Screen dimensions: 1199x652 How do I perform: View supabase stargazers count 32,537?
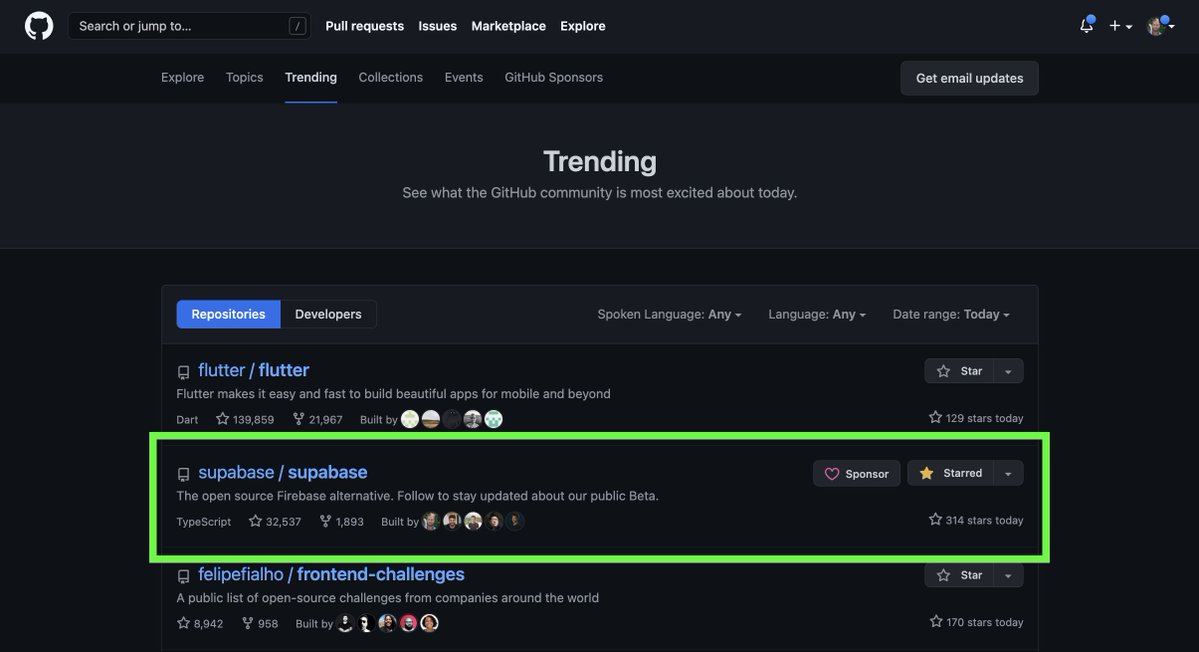[275, 521]
